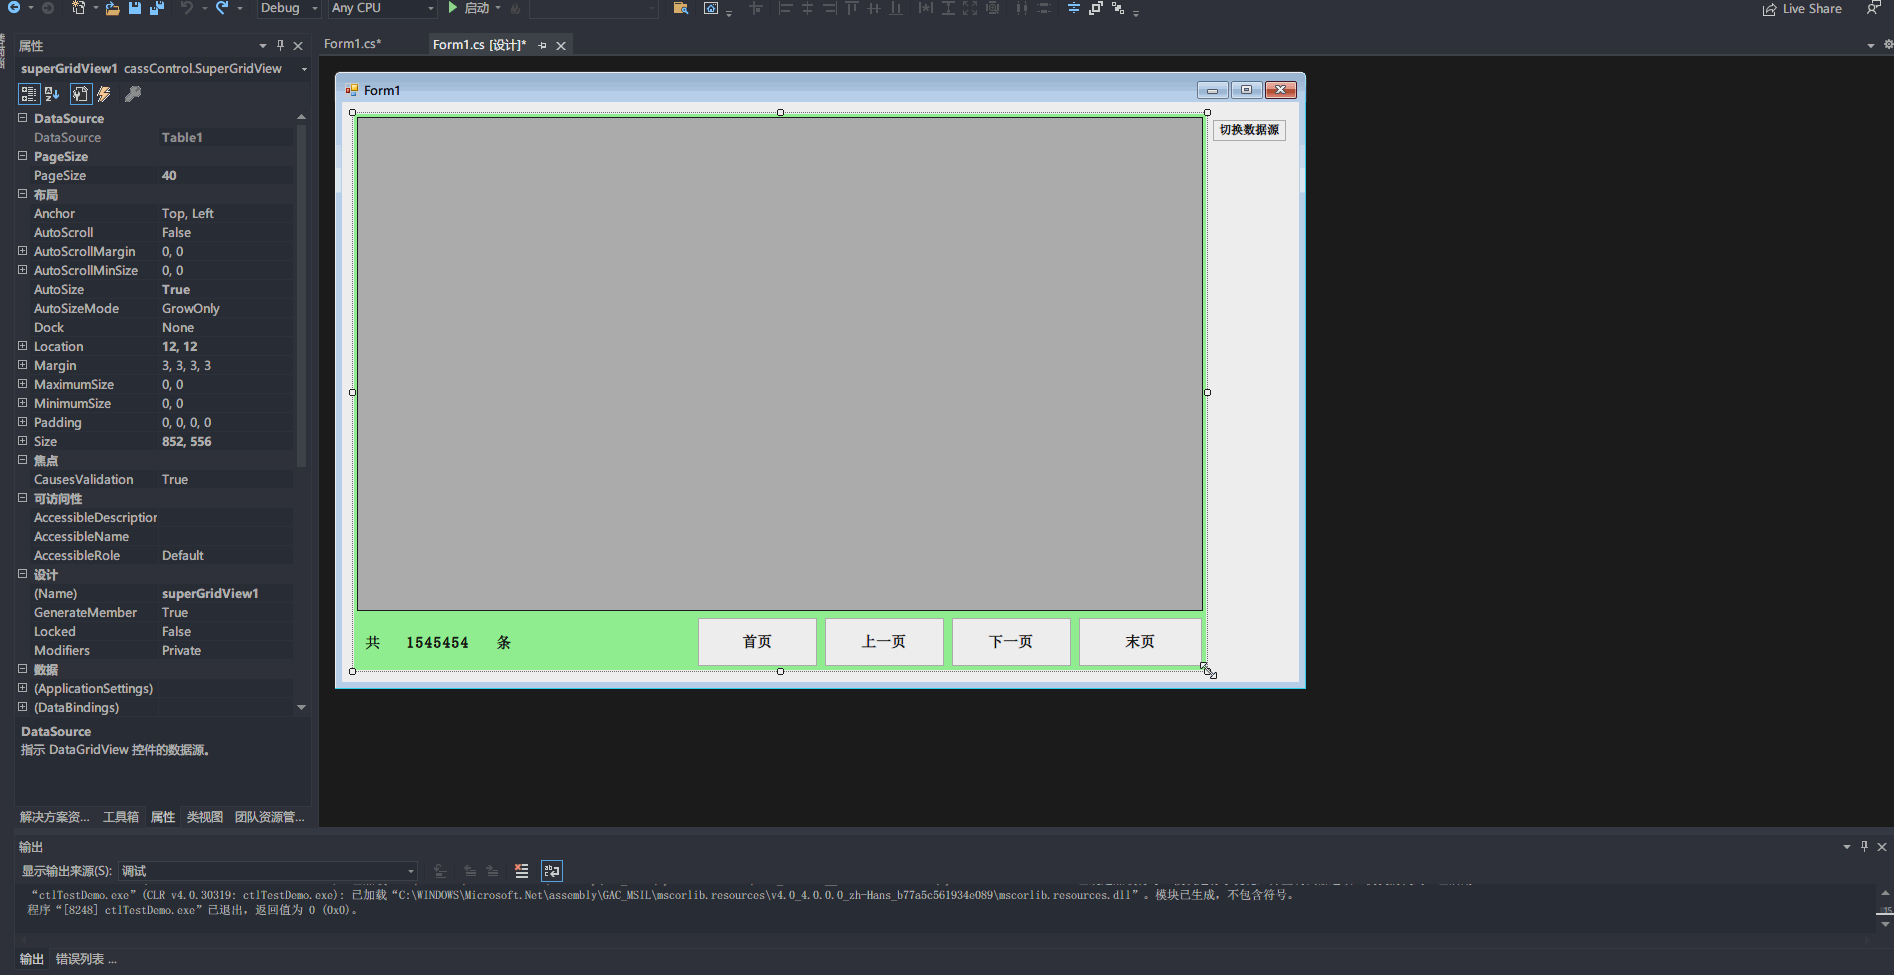
Task: Click the new project toolbar icon
Action: (x=79, y=8)
